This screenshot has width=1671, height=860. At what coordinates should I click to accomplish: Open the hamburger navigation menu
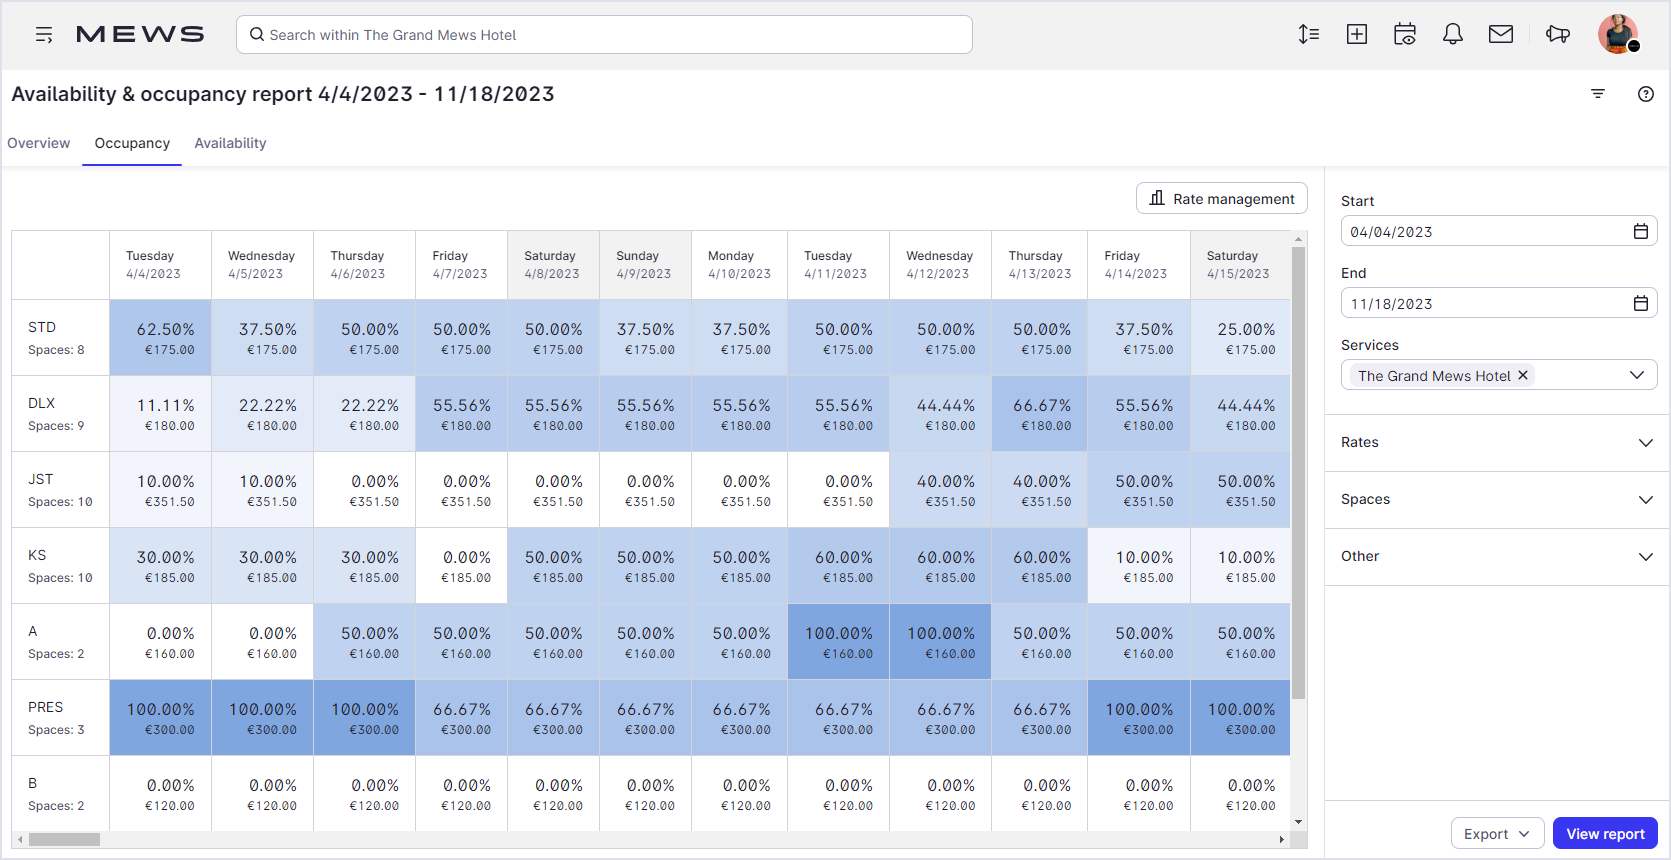44,35
